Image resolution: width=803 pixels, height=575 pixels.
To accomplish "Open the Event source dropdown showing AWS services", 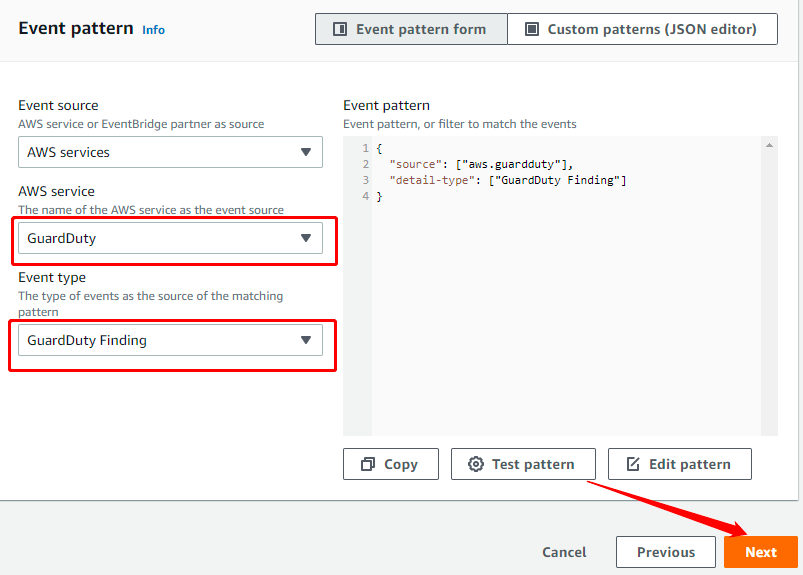I will 170,152.
